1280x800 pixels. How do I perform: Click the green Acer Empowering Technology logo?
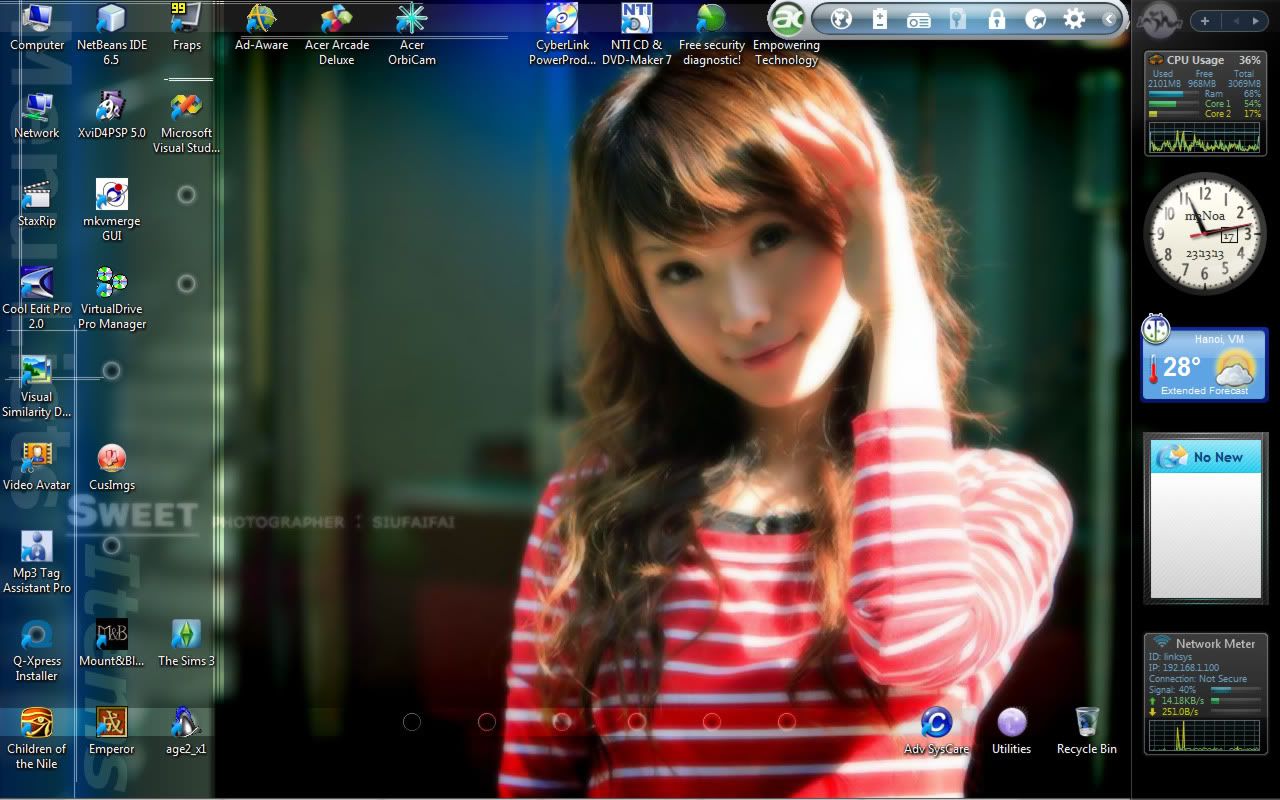(788, 18)
